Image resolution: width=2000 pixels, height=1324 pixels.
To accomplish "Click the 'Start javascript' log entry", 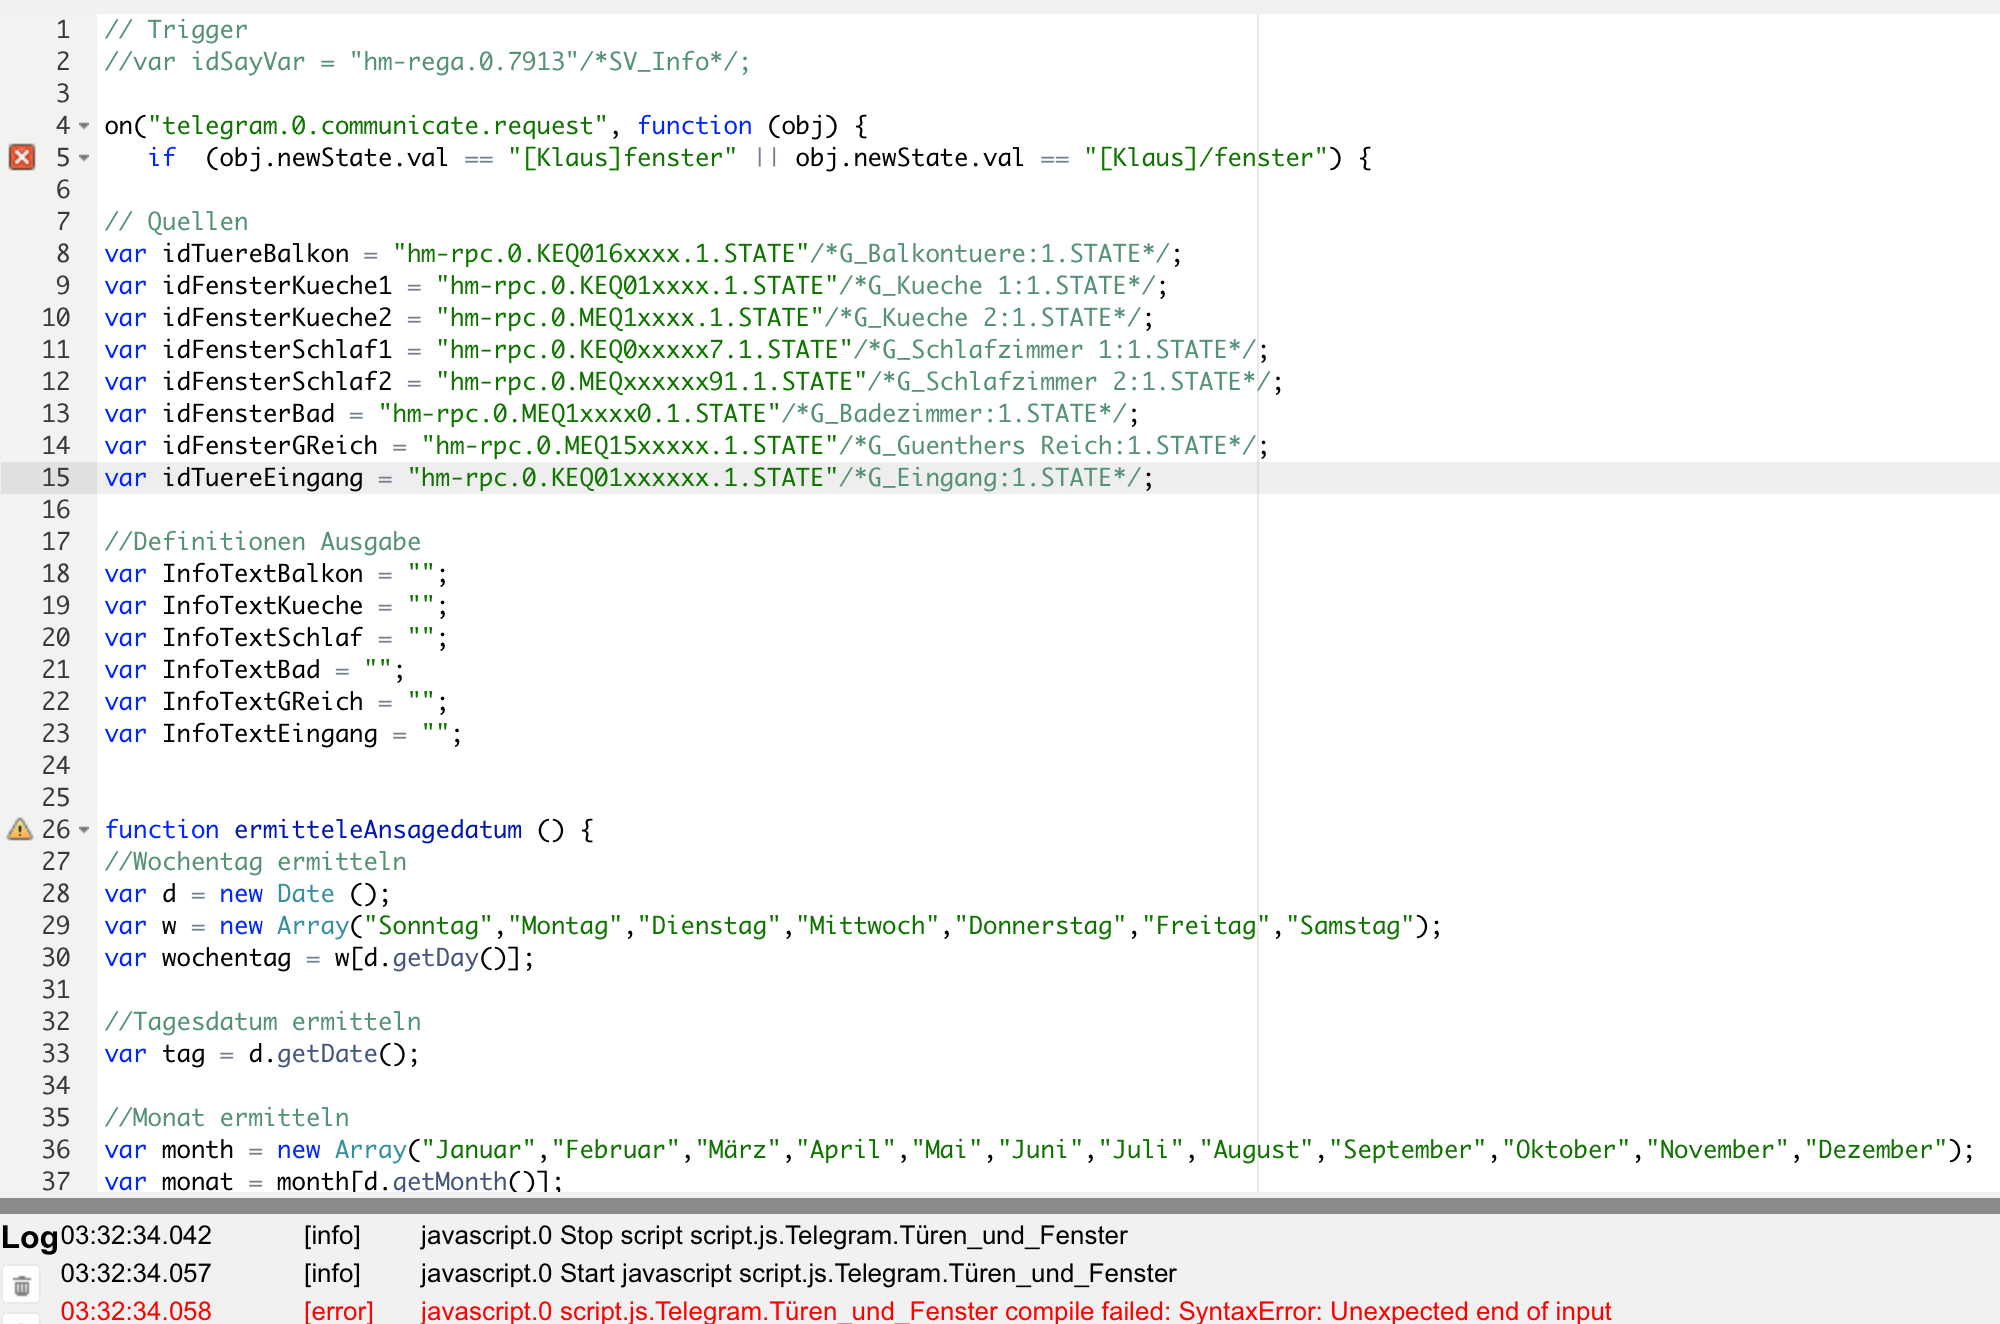I will pos(798,1274).
